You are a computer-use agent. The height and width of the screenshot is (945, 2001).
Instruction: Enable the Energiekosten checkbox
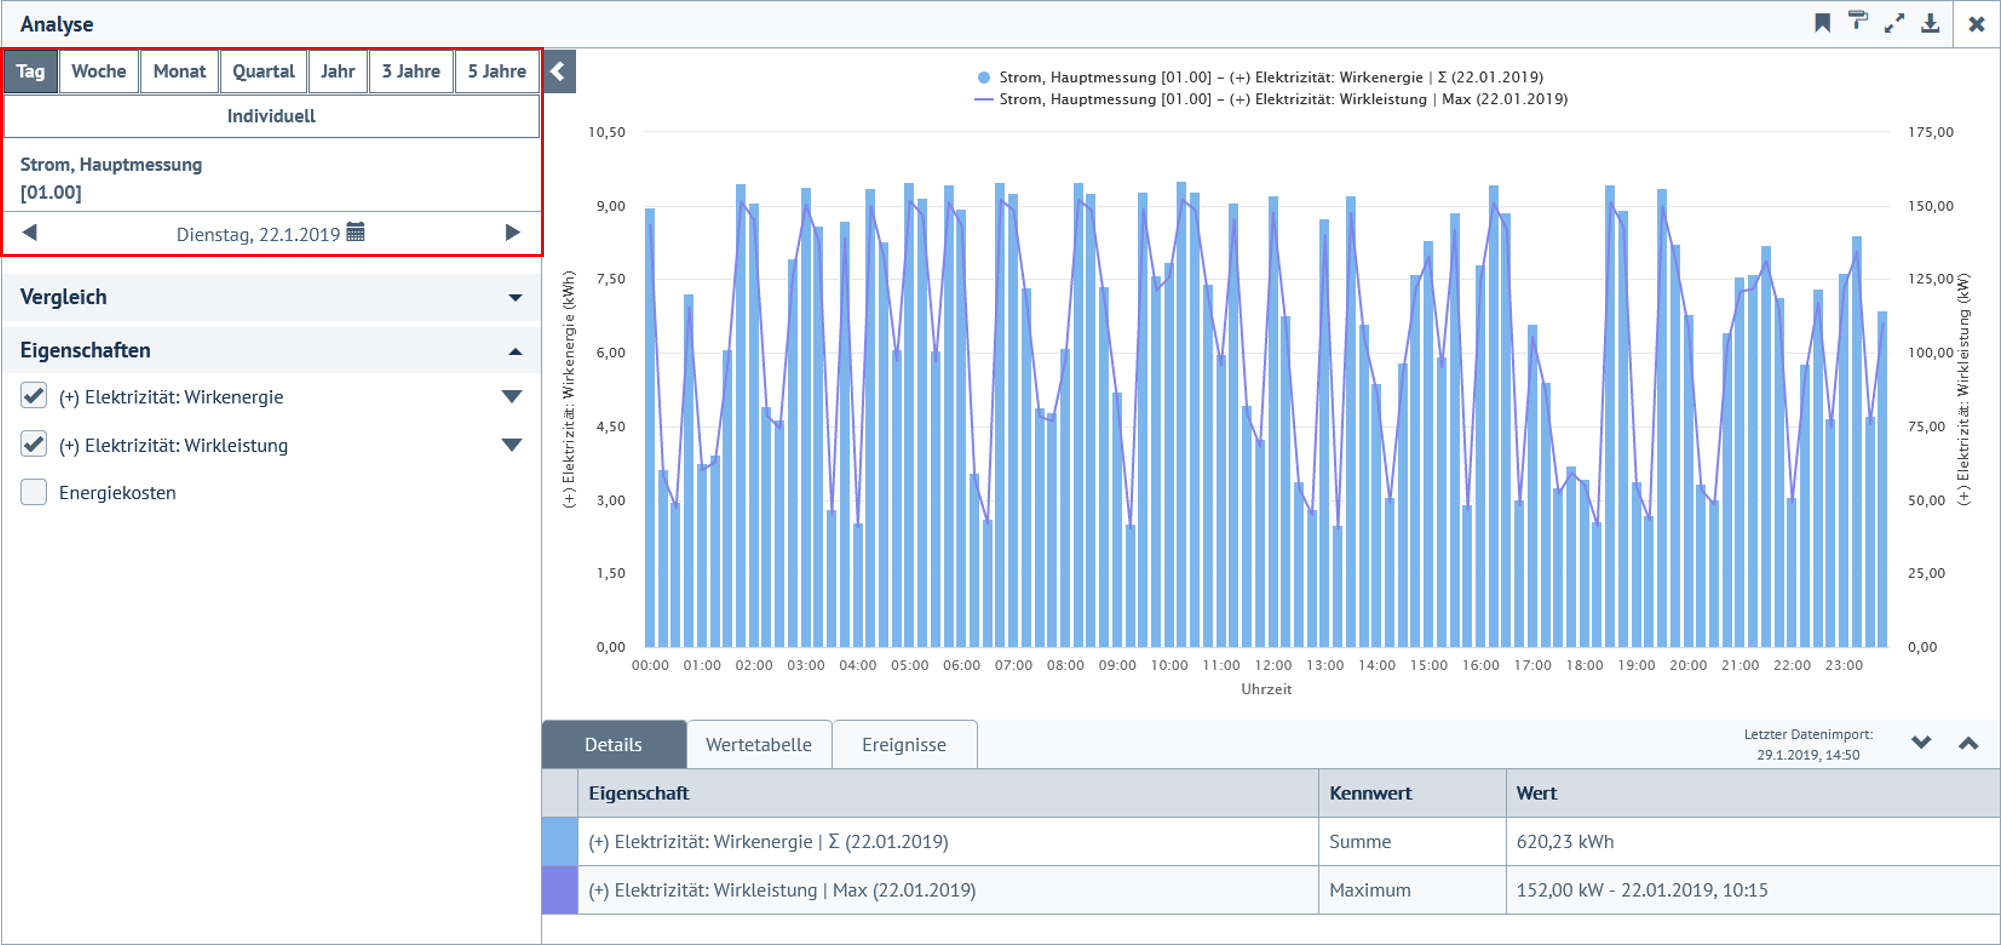(34, 492)
